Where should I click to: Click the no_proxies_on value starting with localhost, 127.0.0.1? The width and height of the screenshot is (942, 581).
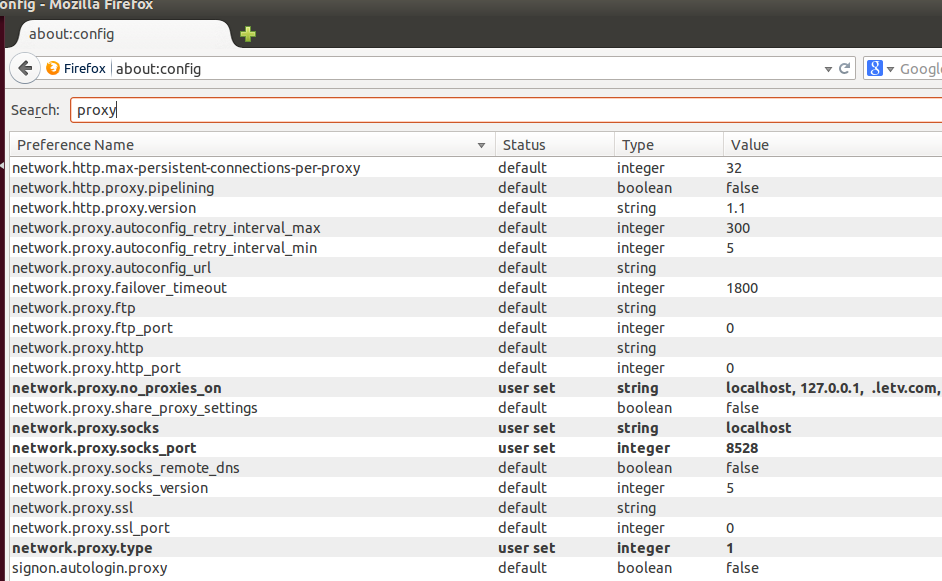833,388
